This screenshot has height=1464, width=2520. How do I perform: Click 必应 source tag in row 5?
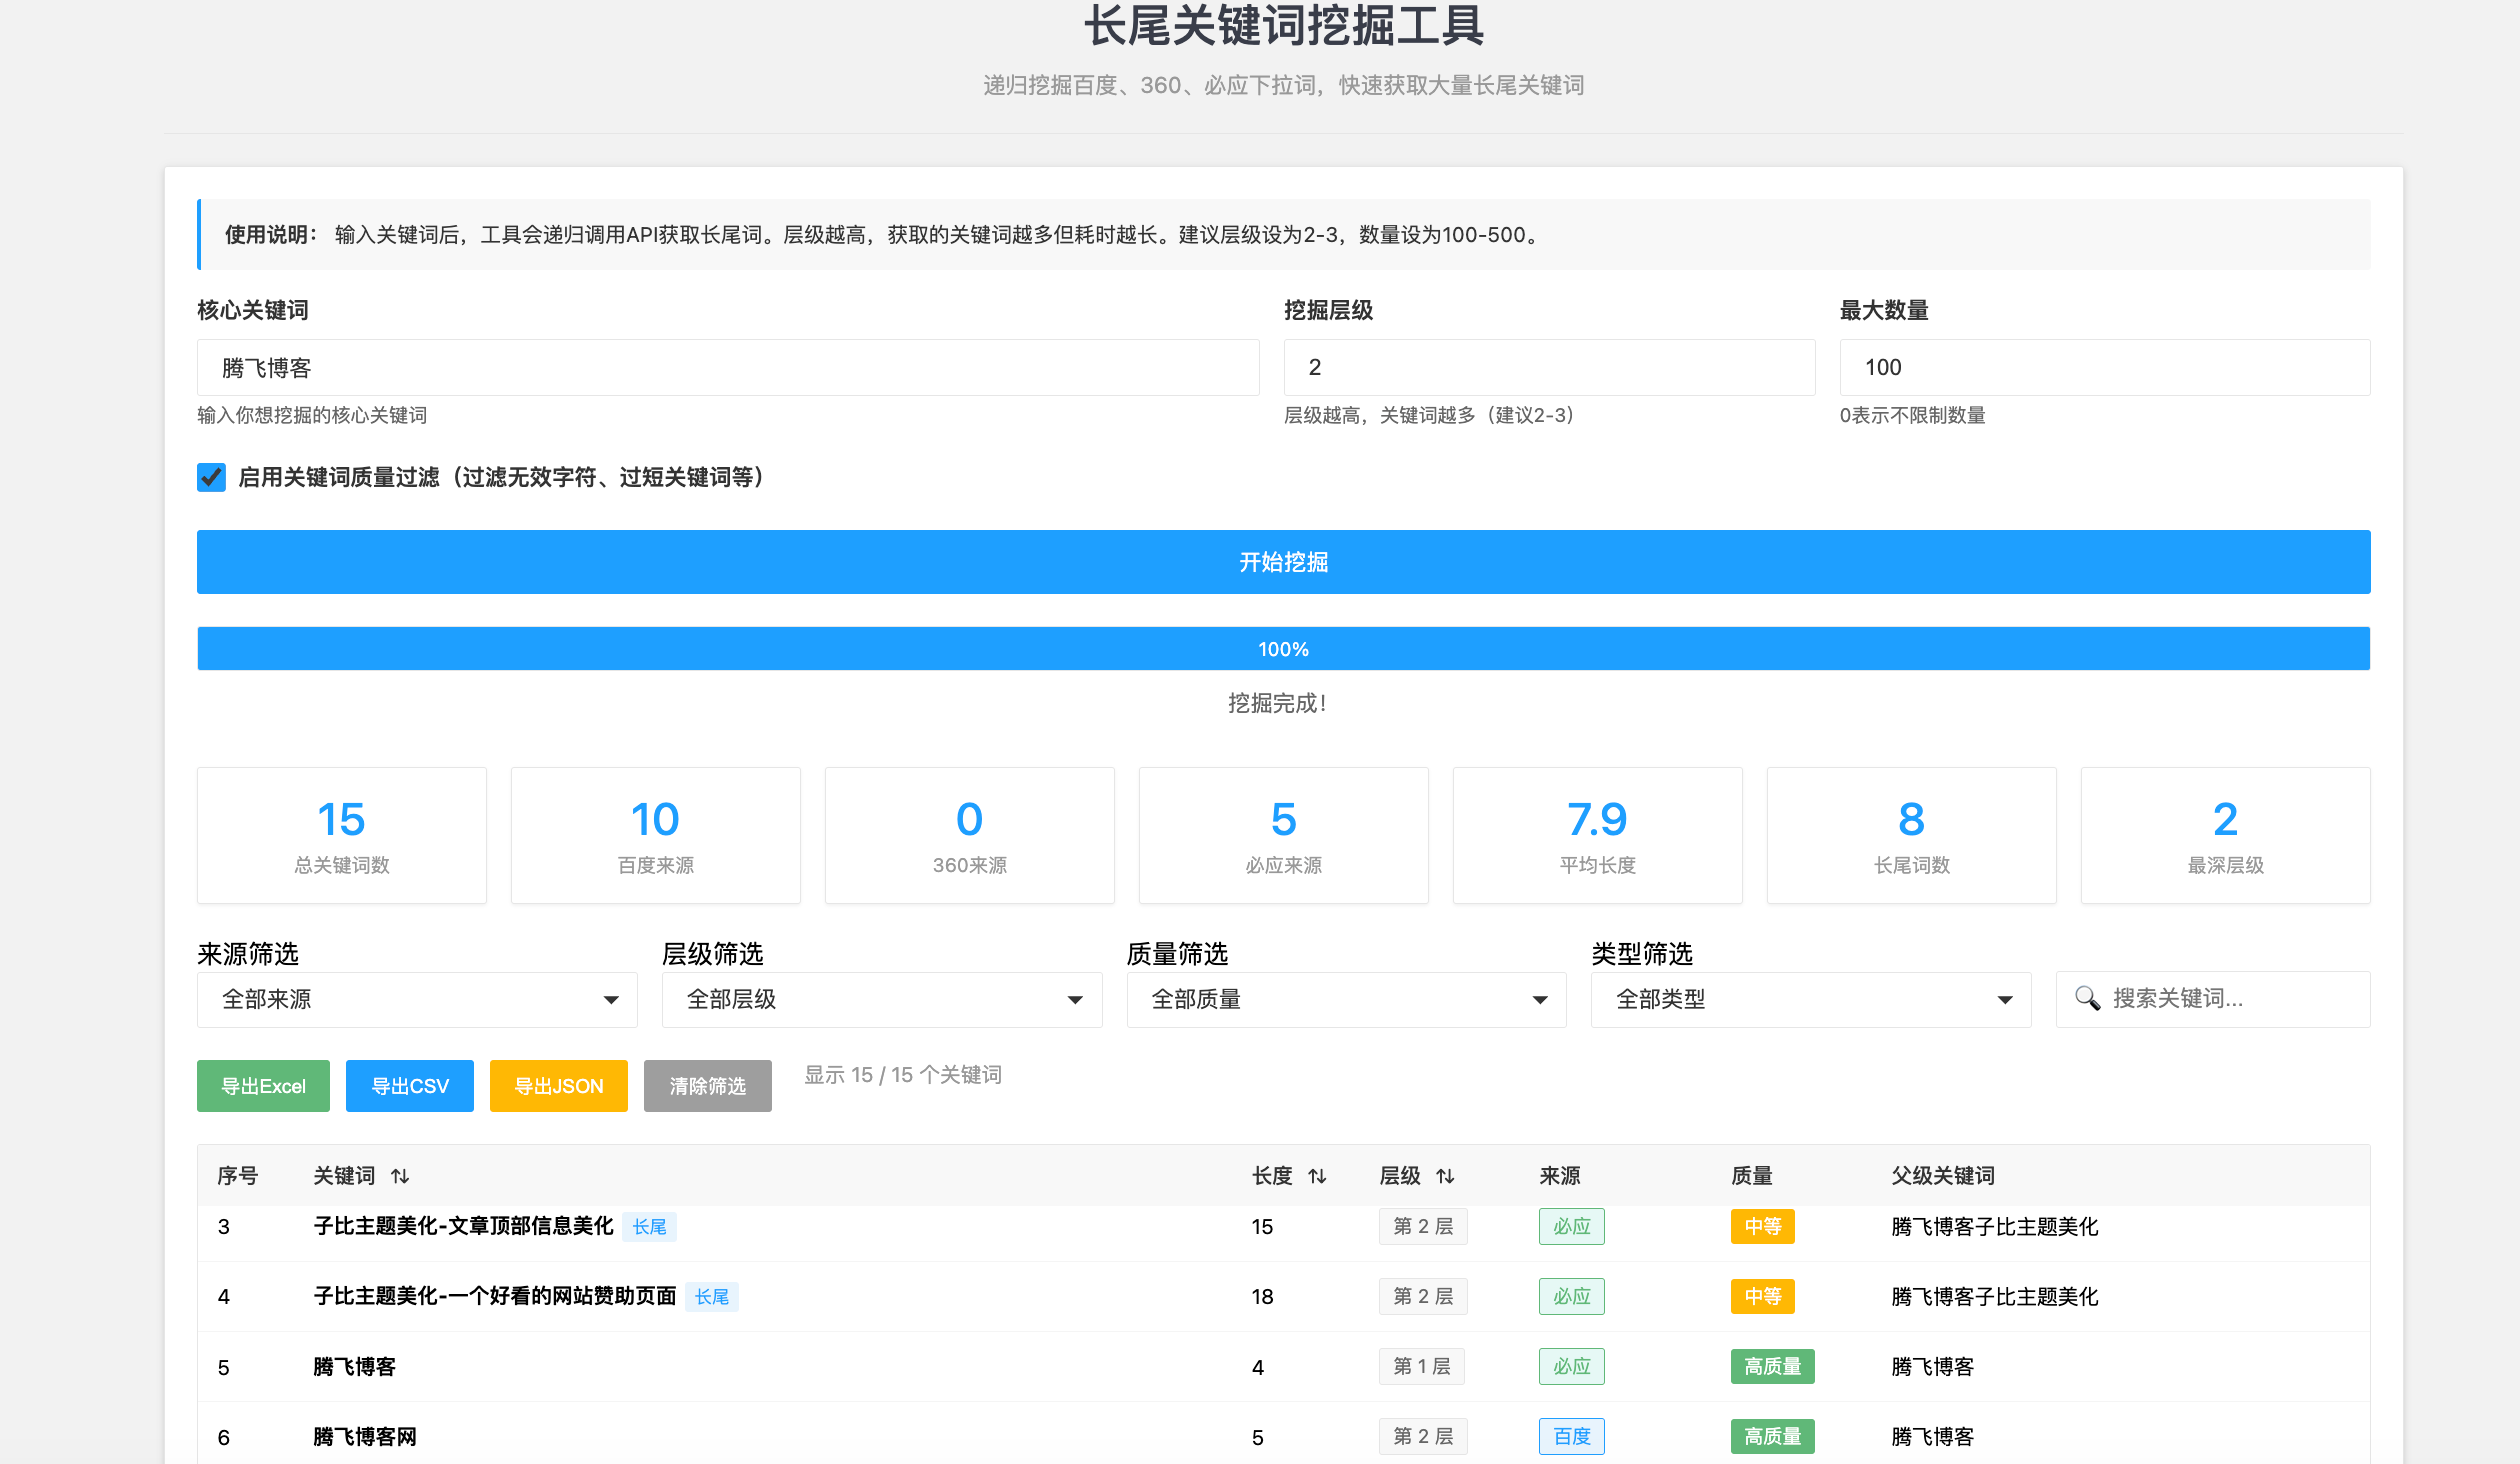(x=1572, y=1367)
